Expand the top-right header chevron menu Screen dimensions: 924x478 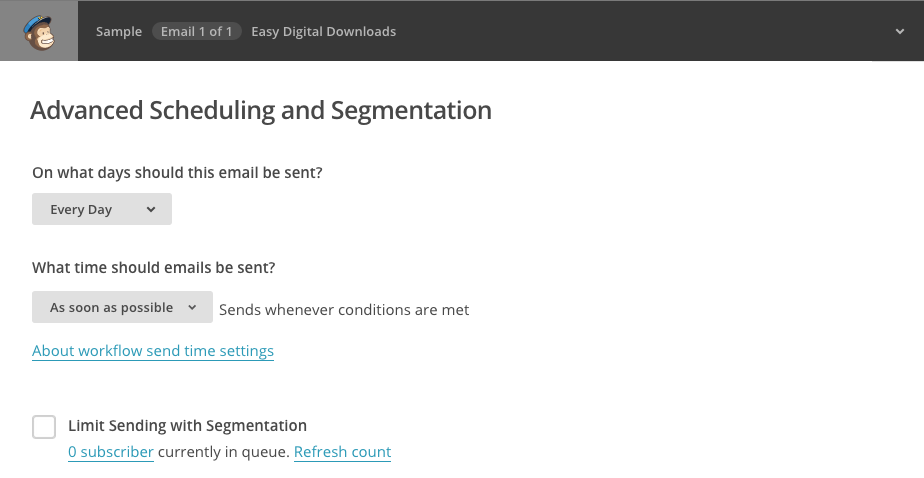tap(899, 32)
